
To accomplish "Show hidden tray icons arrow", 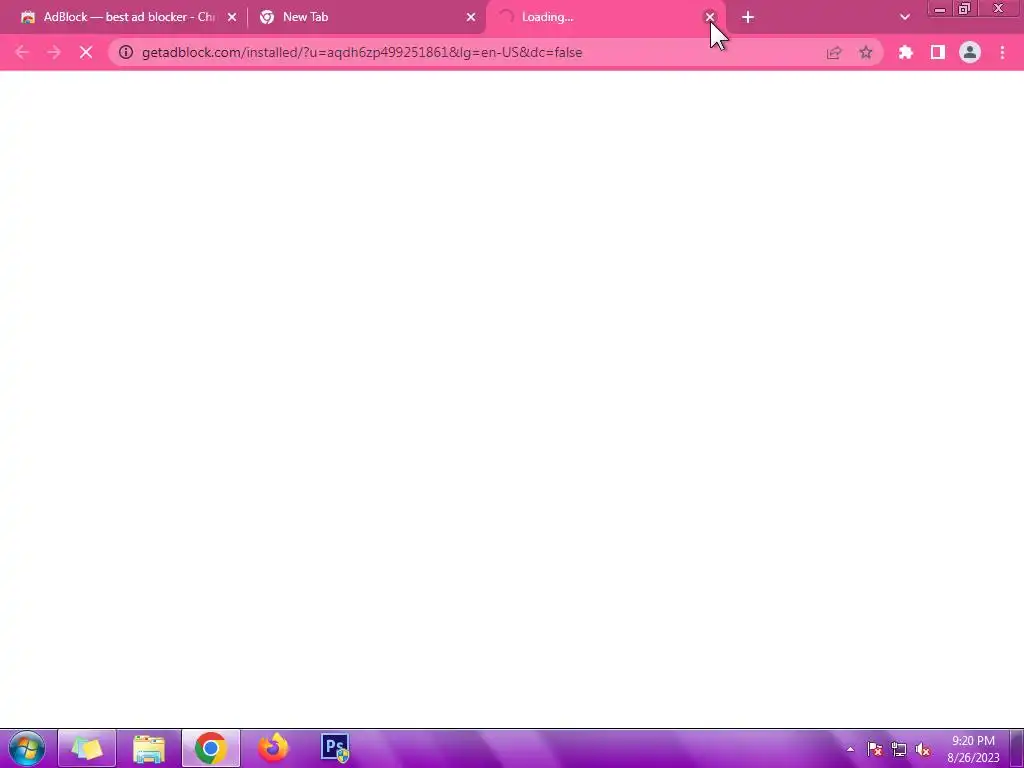I will (x=850, y=749).
